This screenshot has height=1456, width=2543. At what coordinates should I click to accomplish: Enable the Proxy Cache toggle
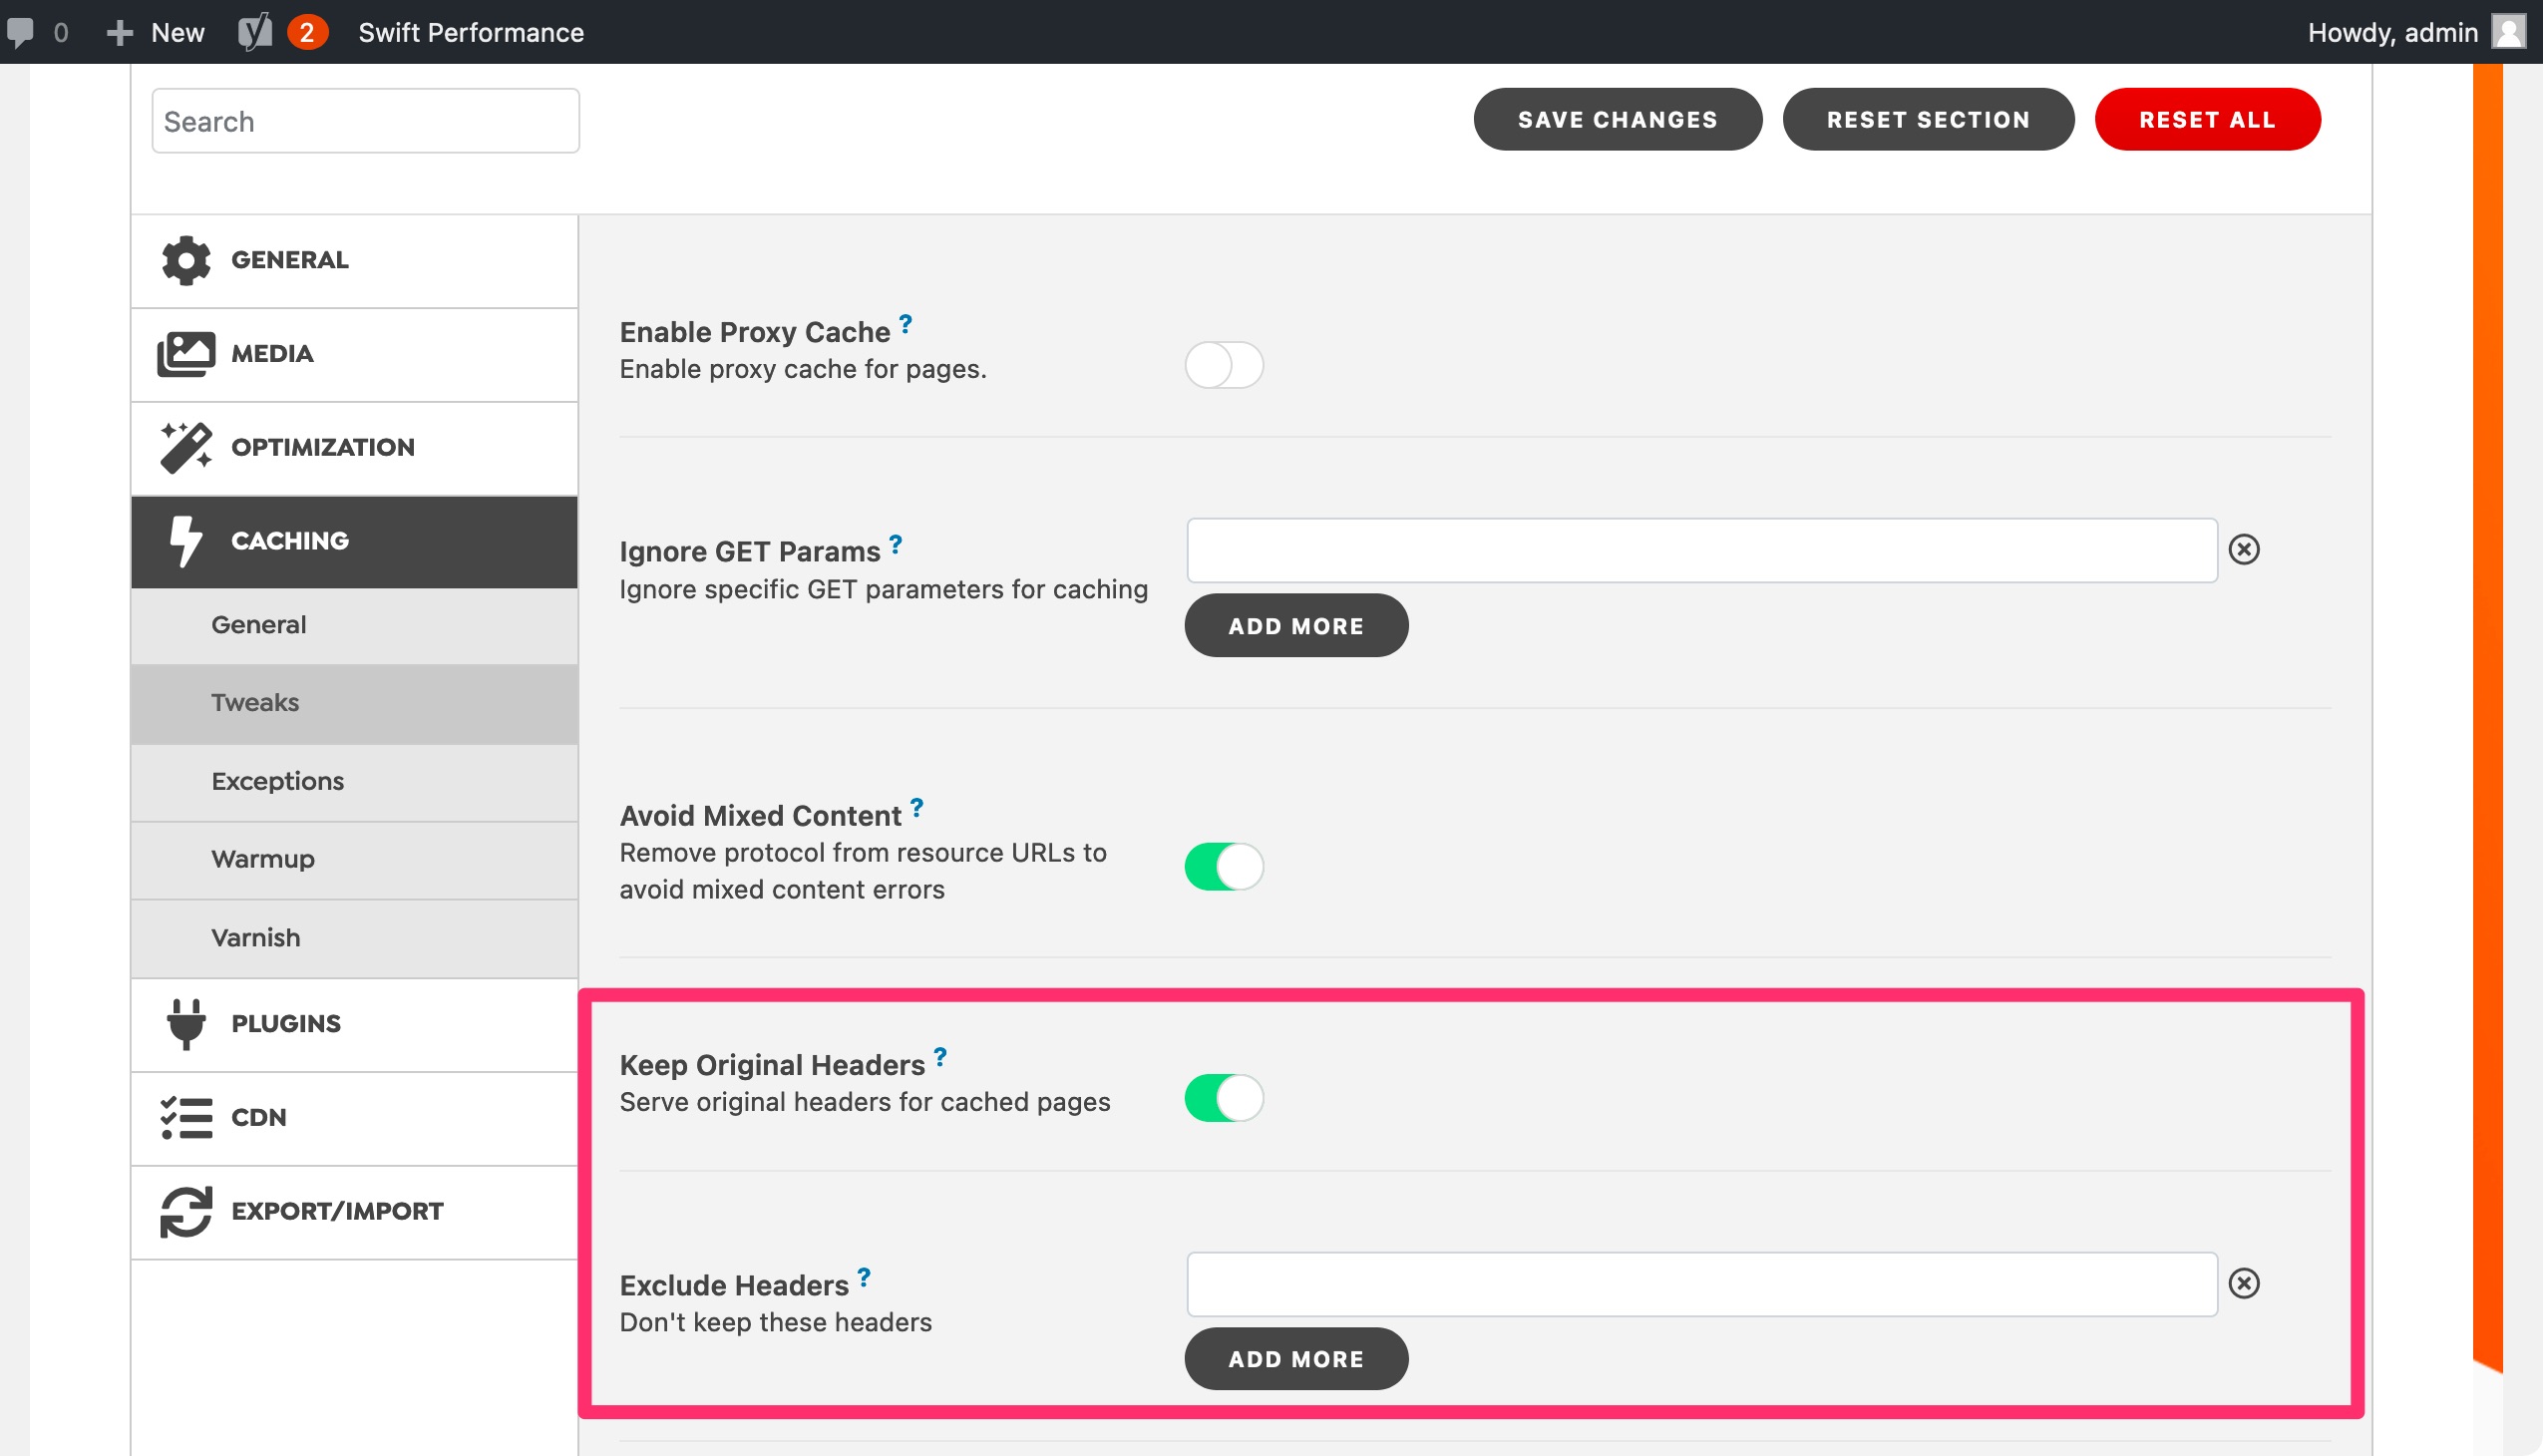coord(1224,365)
